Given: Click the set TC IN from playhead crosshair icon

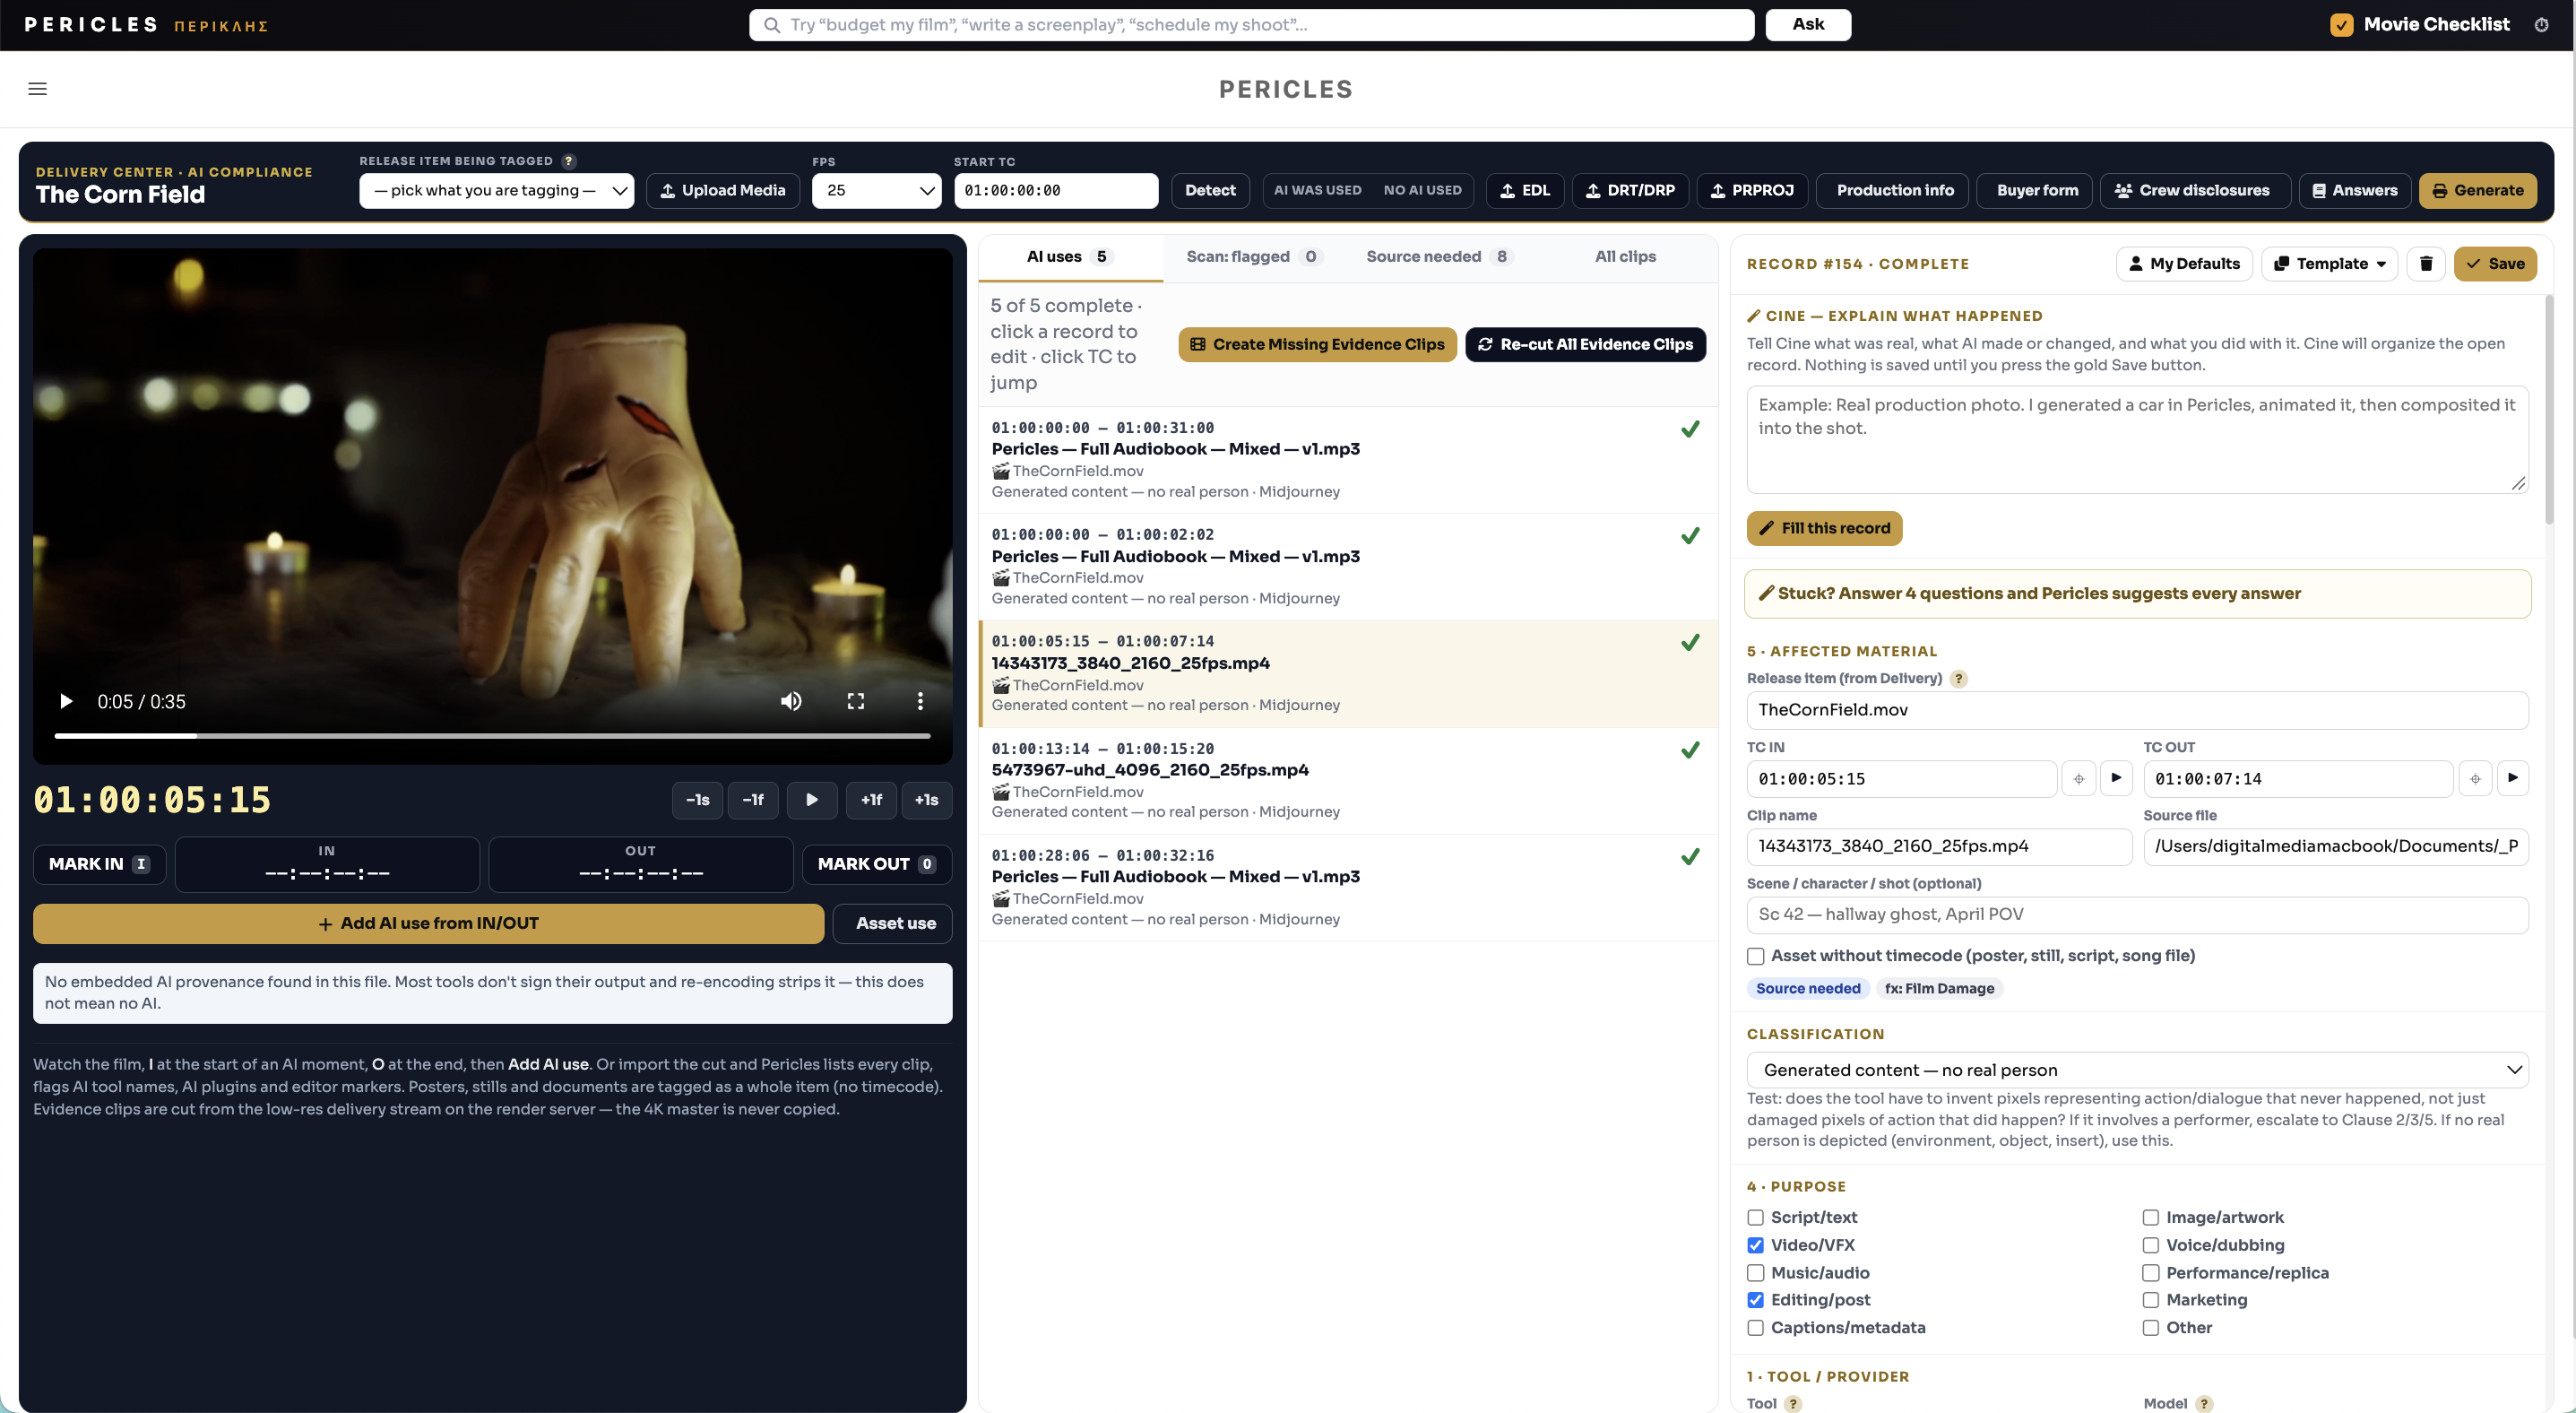Looking at the screenshot, I should [x=2079, y=778].
